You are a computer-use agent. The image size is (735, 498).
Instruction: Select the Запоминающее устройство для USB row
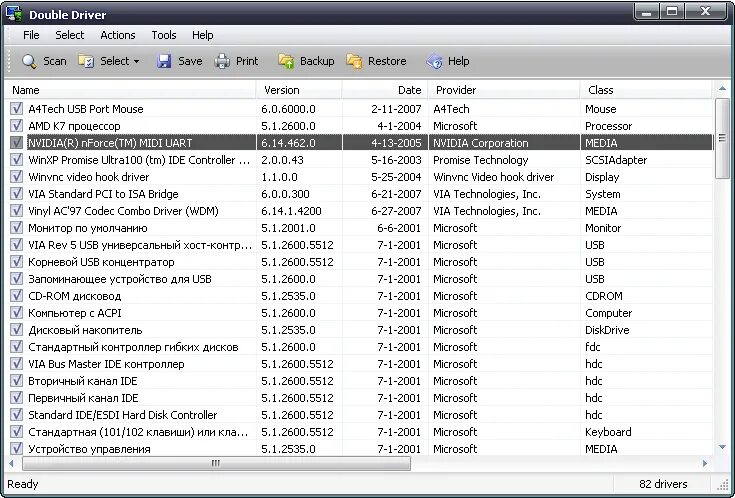[x=359, y=279]
